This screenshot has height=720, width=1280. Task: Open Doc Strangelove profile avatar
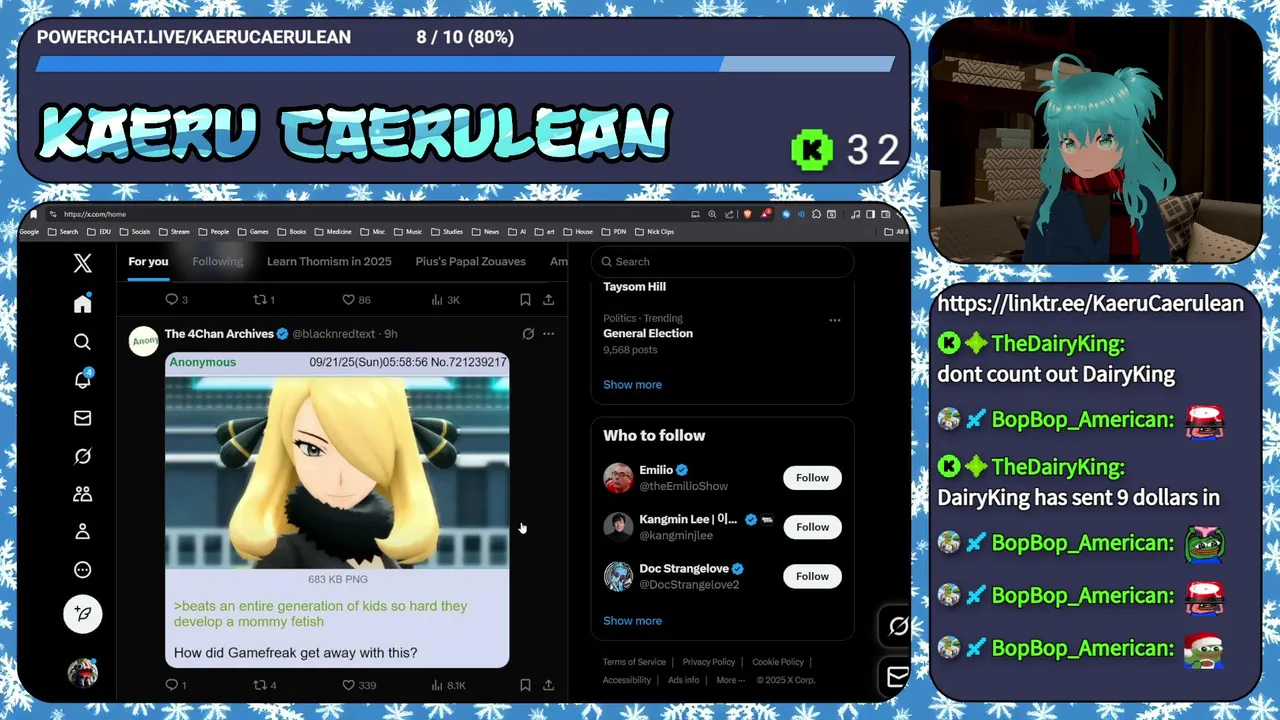618,576
